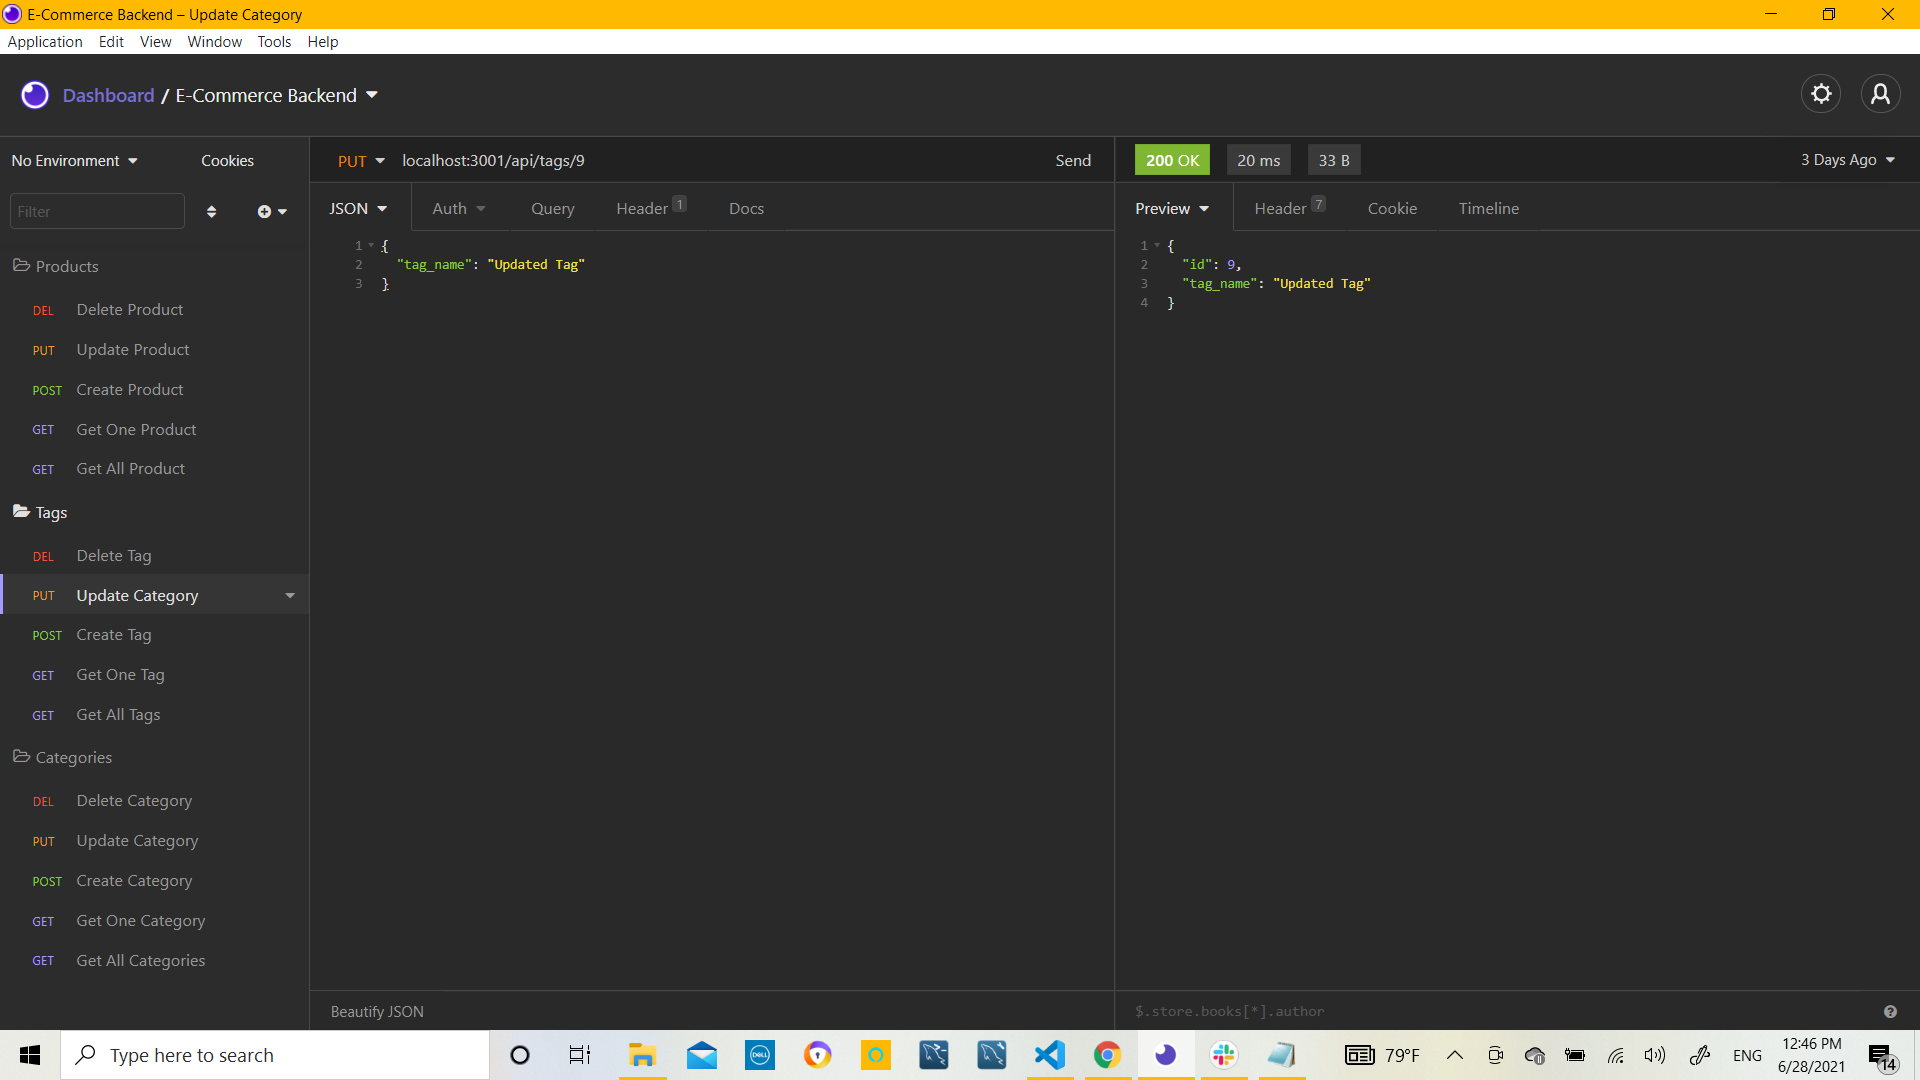1920x1080 pixels.
Task: Click the Categories folder icon
Action: [x=21, y=757]
